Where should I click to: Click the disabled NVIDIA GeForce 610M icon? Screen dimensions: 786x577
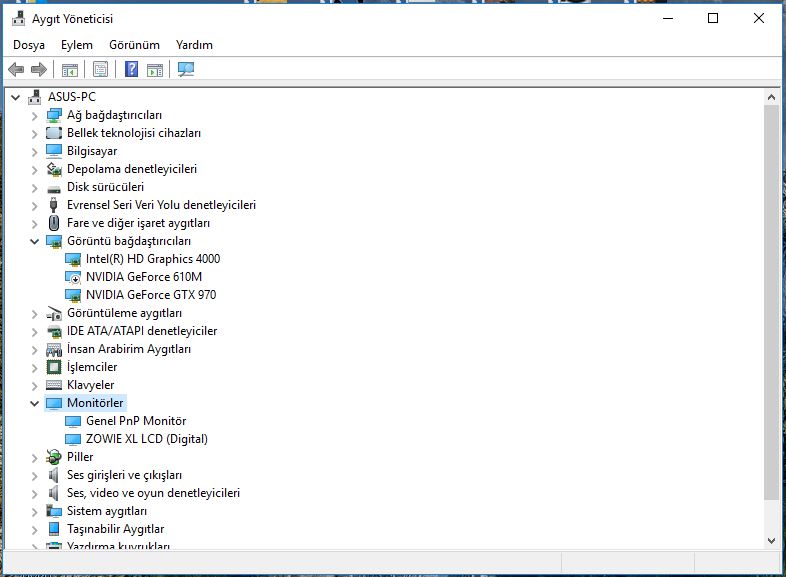click(73, 277)
